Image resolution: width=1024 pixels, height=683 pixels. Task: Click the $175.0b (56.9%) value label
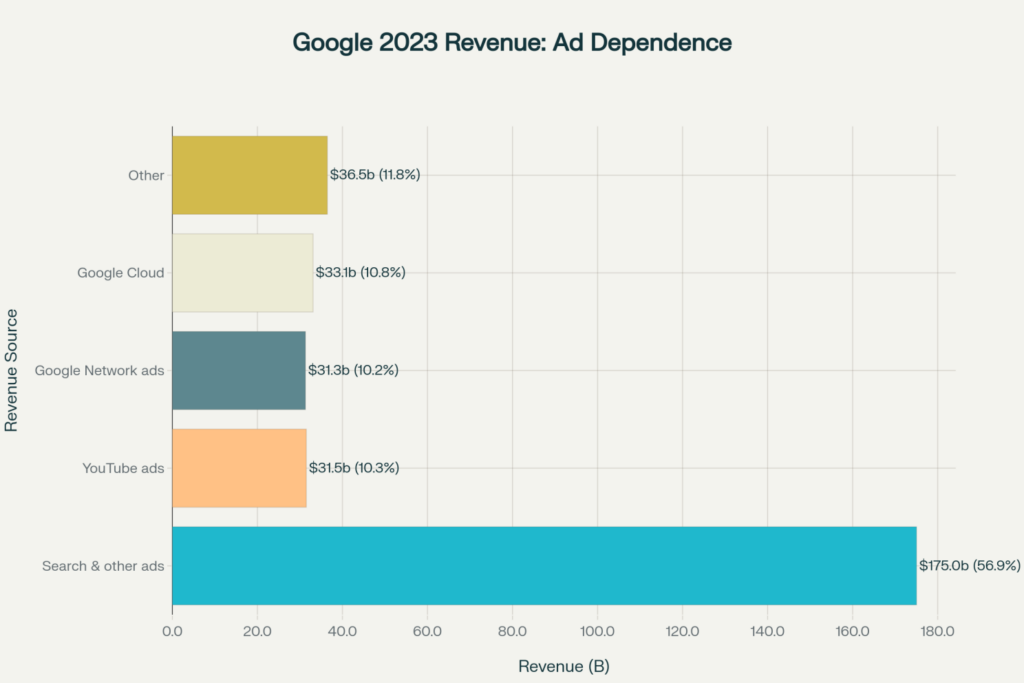click(x=969, y=566)
